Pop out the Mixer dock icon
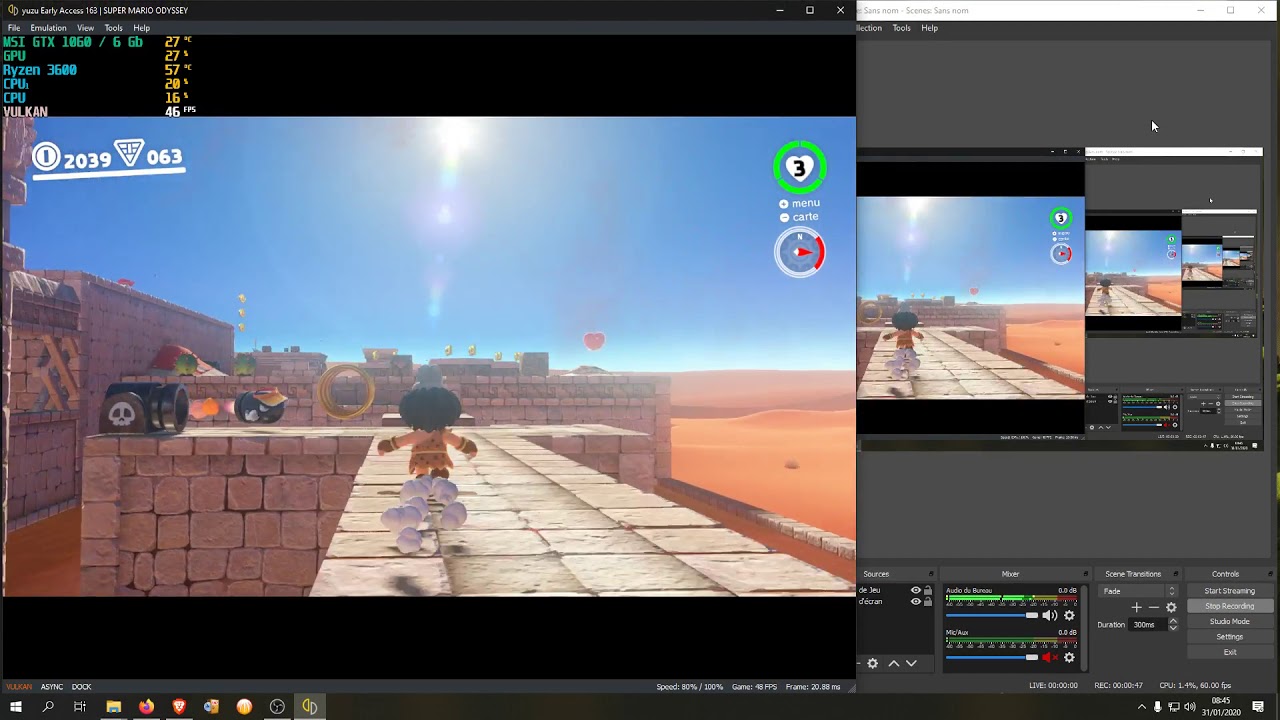1280x720 pixels. 1085,574
